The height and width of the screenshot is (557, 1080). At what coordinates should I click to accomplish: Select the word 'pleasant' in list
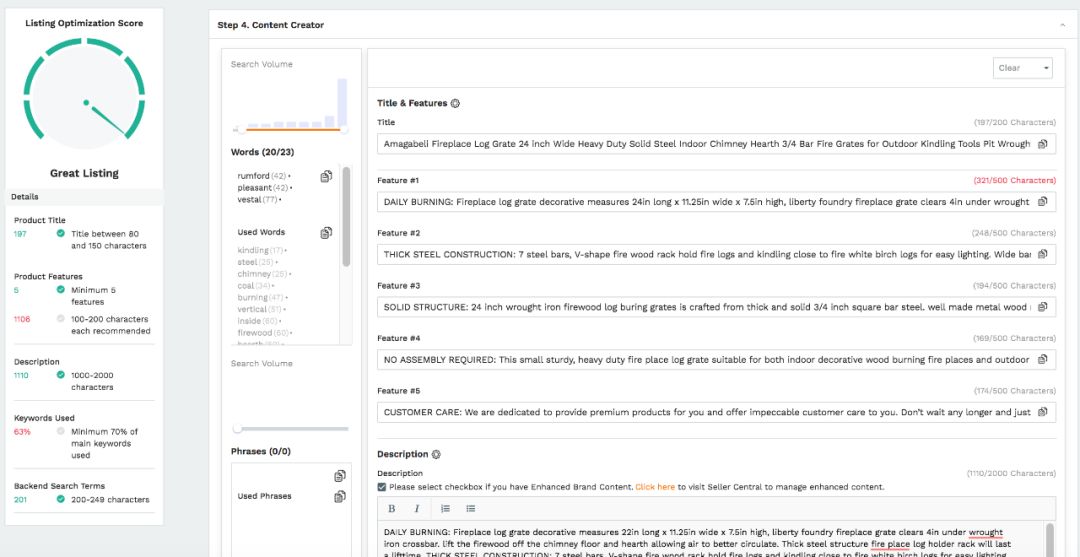pyautogui.click(x=254, y=188)
